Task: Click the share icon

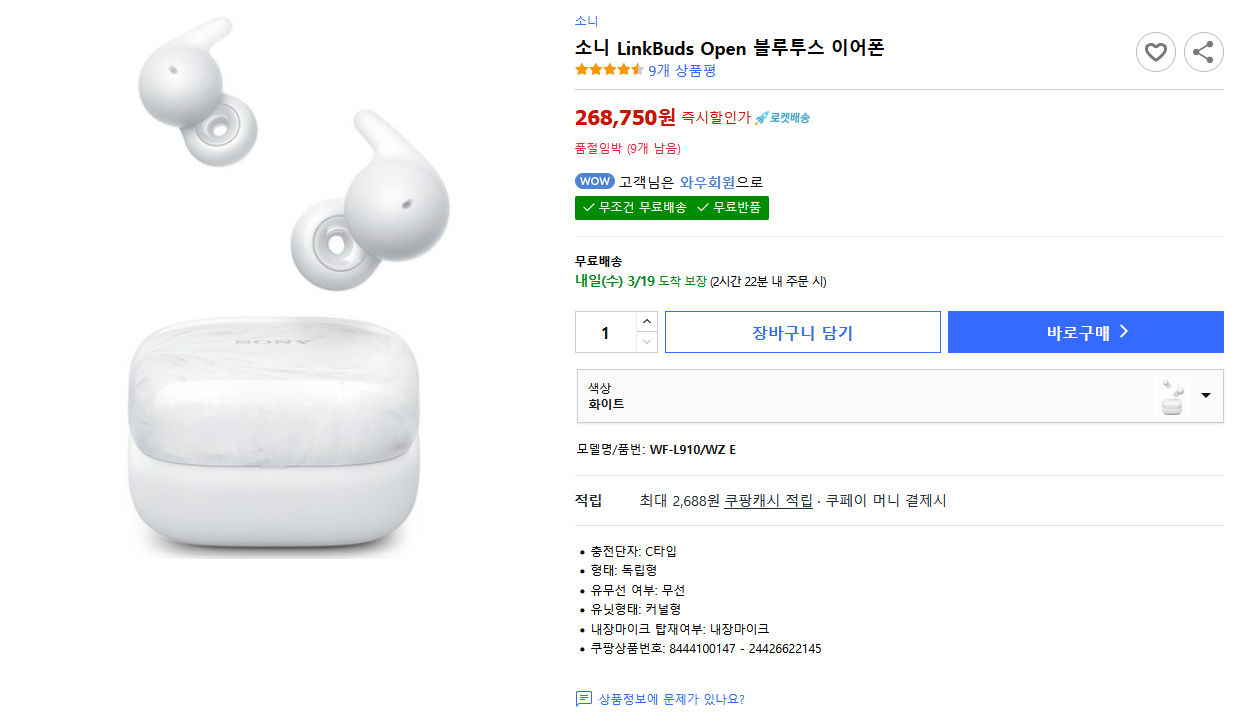Action: (1203, 52)
